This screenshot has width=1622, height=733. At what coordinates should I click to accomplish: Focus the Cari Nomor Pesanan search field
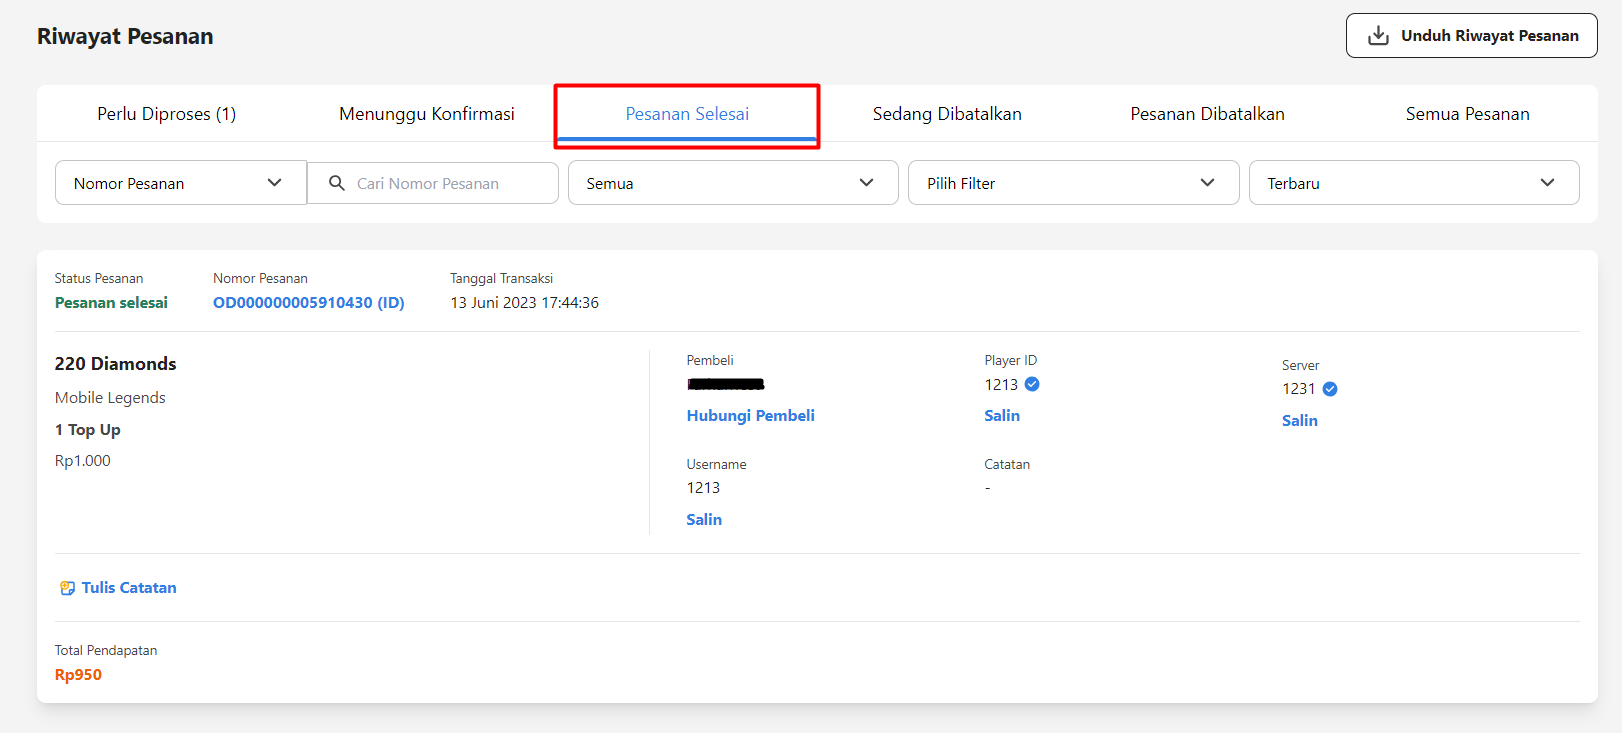(433, 183)
